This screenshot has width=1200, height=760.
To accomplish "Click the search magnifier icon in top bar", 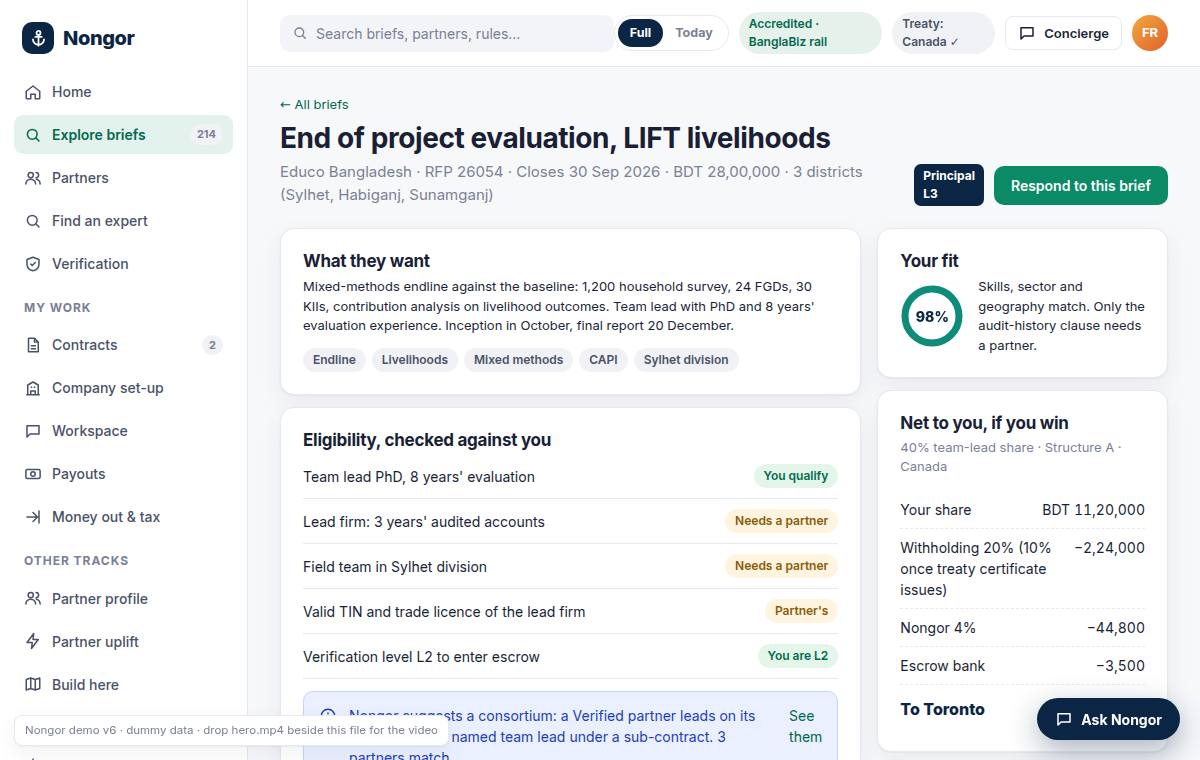I will (x=300, y=34).
